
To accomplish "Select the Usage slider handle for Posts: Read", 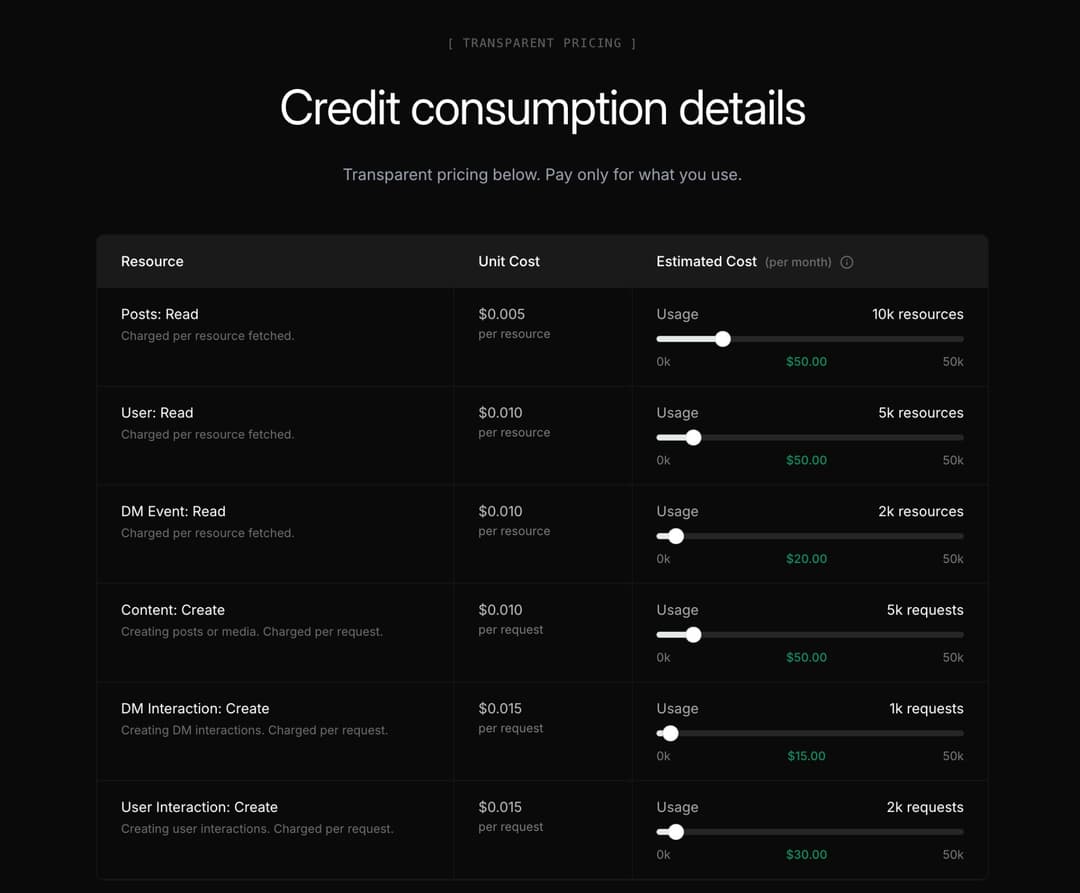I will (x=723, y=339).
